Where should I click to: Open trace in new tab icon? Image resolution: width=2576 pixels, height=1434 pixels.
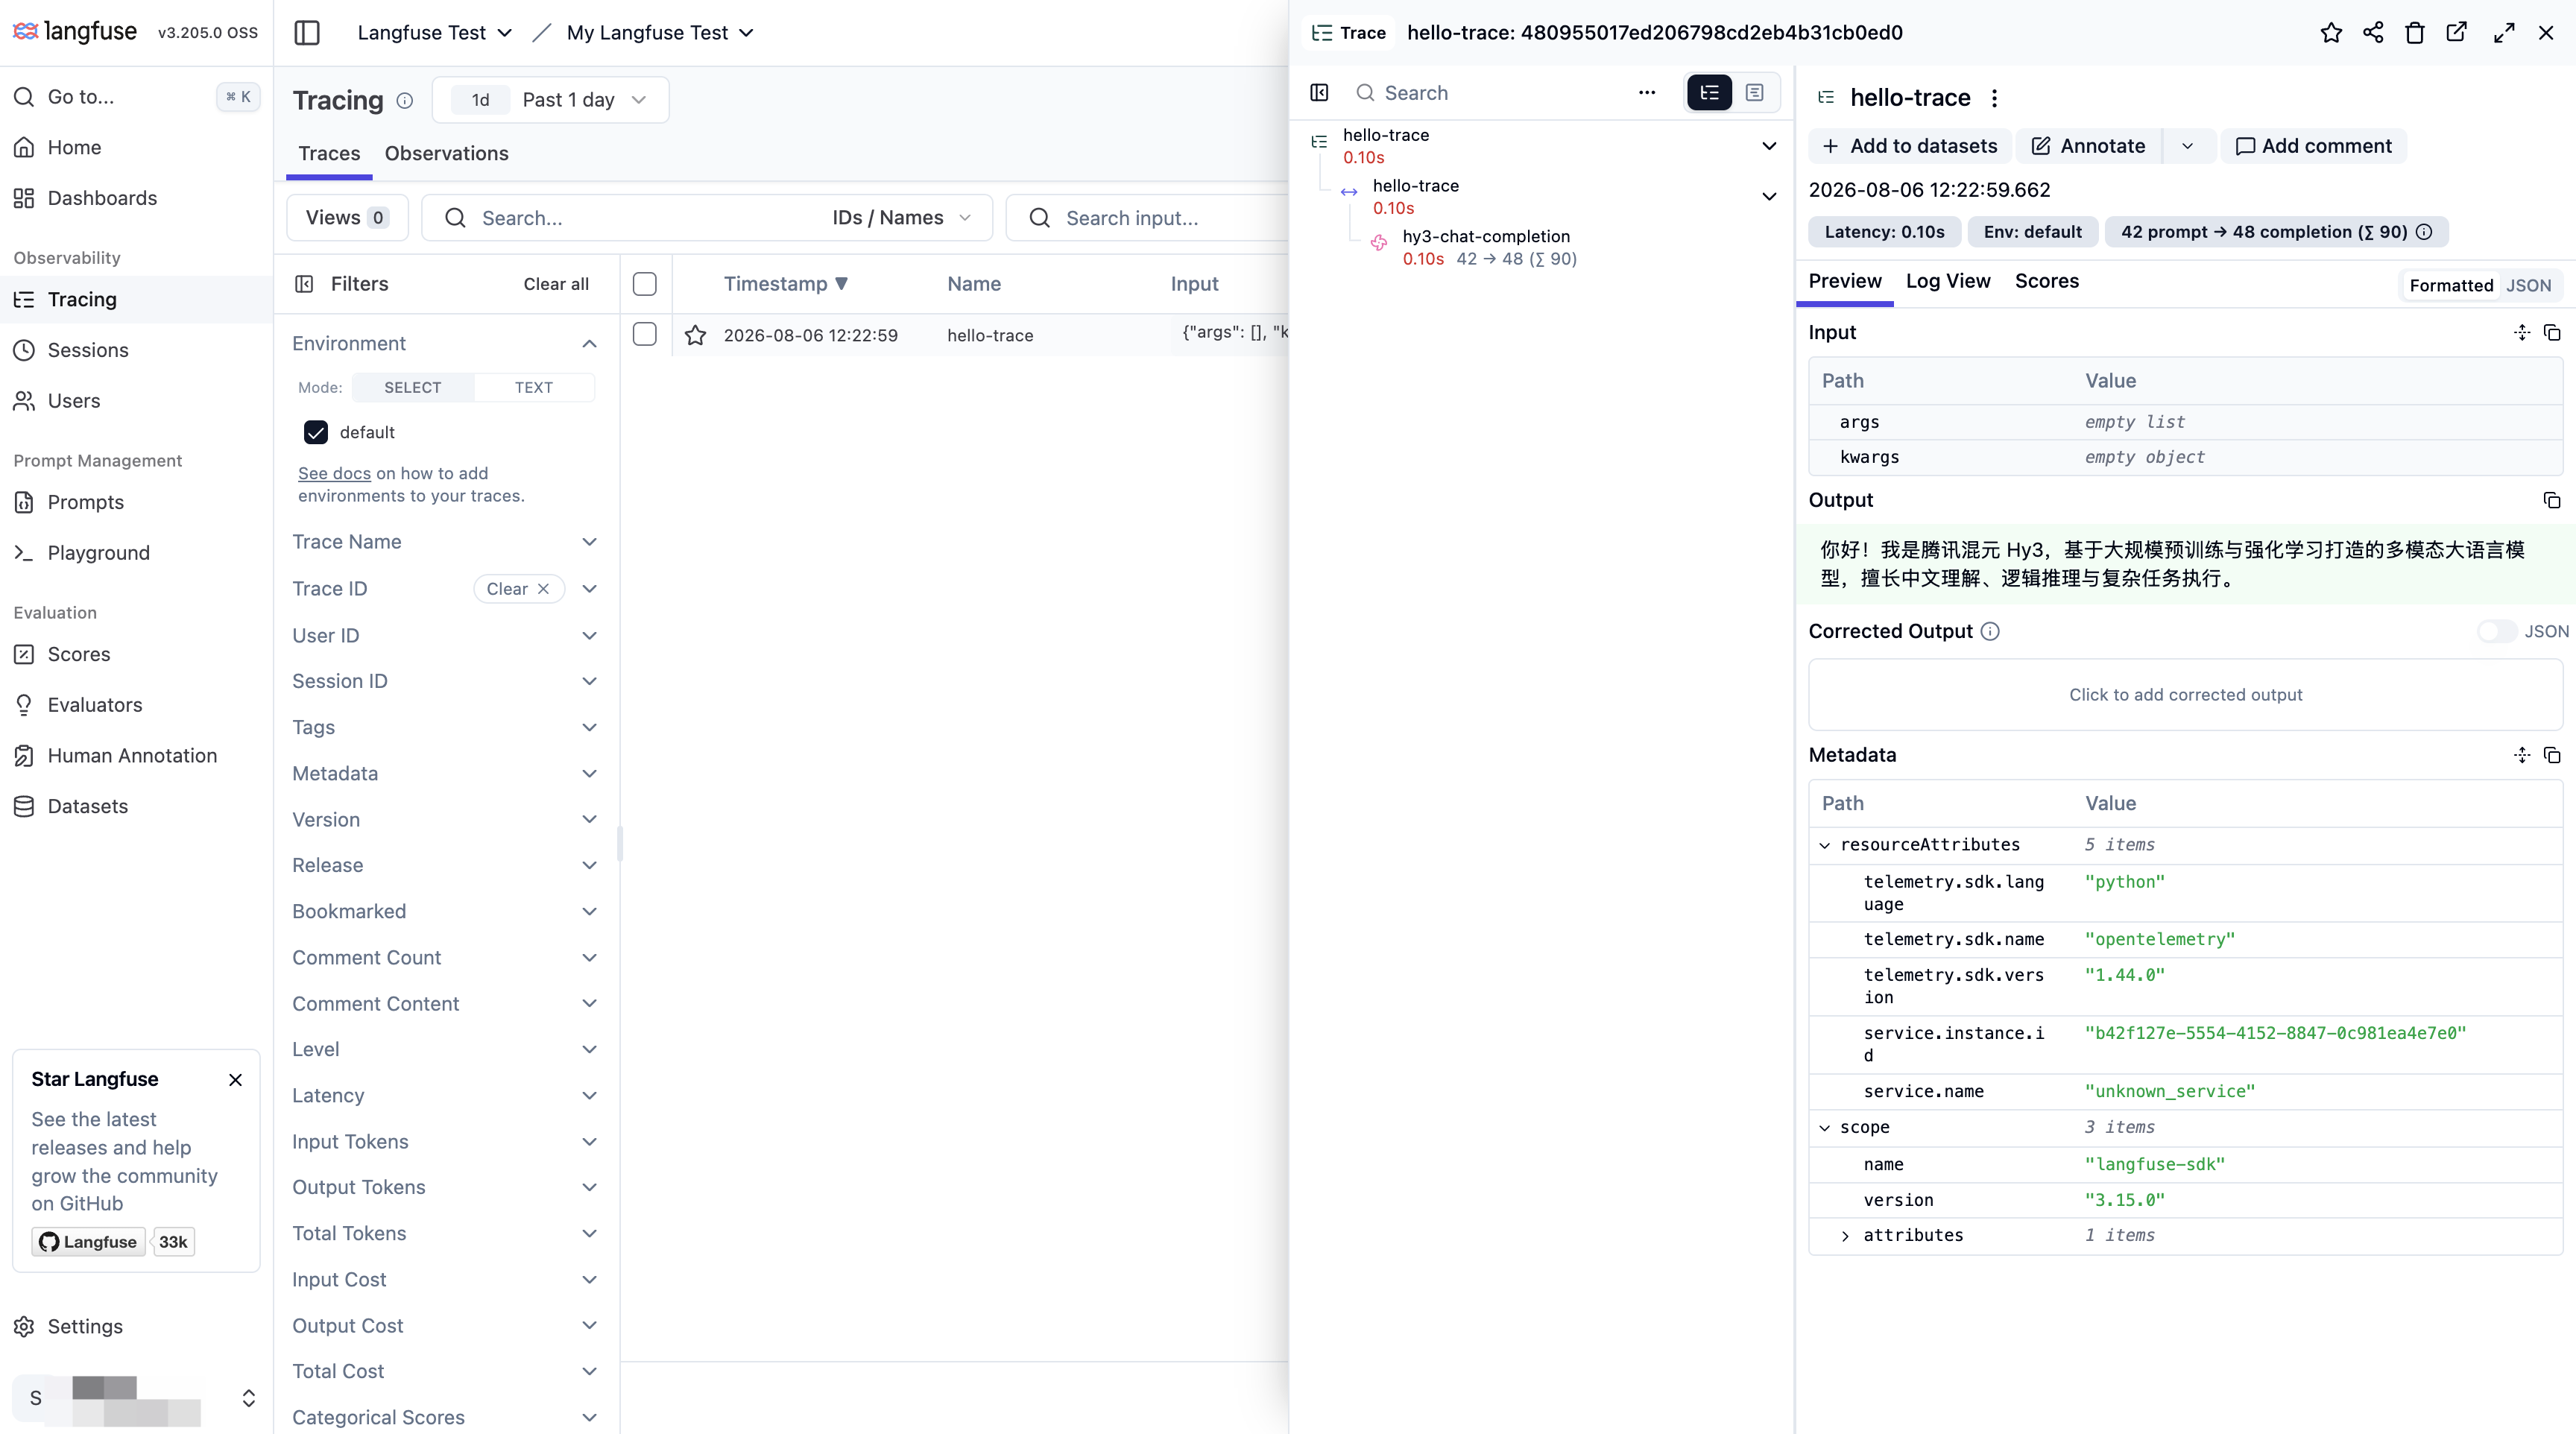pos(2456,33)
